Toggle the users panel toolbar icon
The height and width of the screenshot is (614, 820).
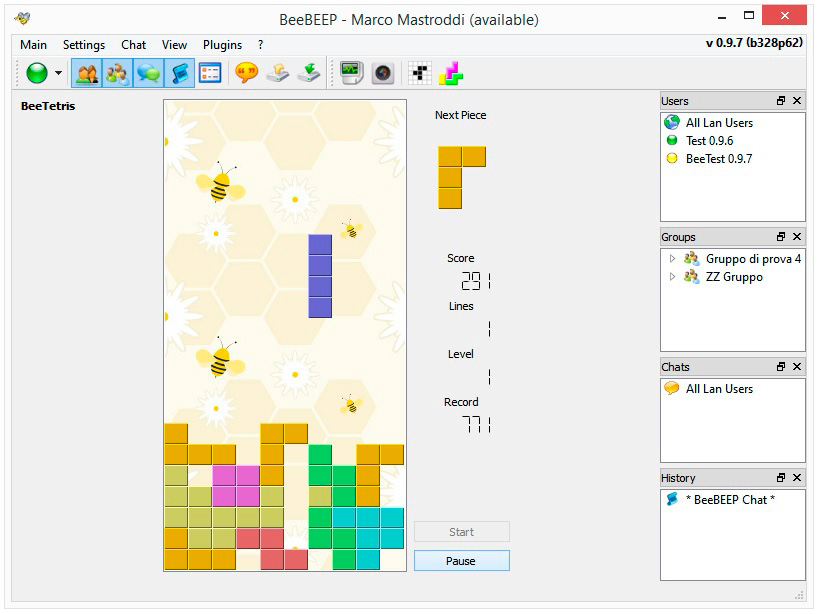click(x=87, y=73)
